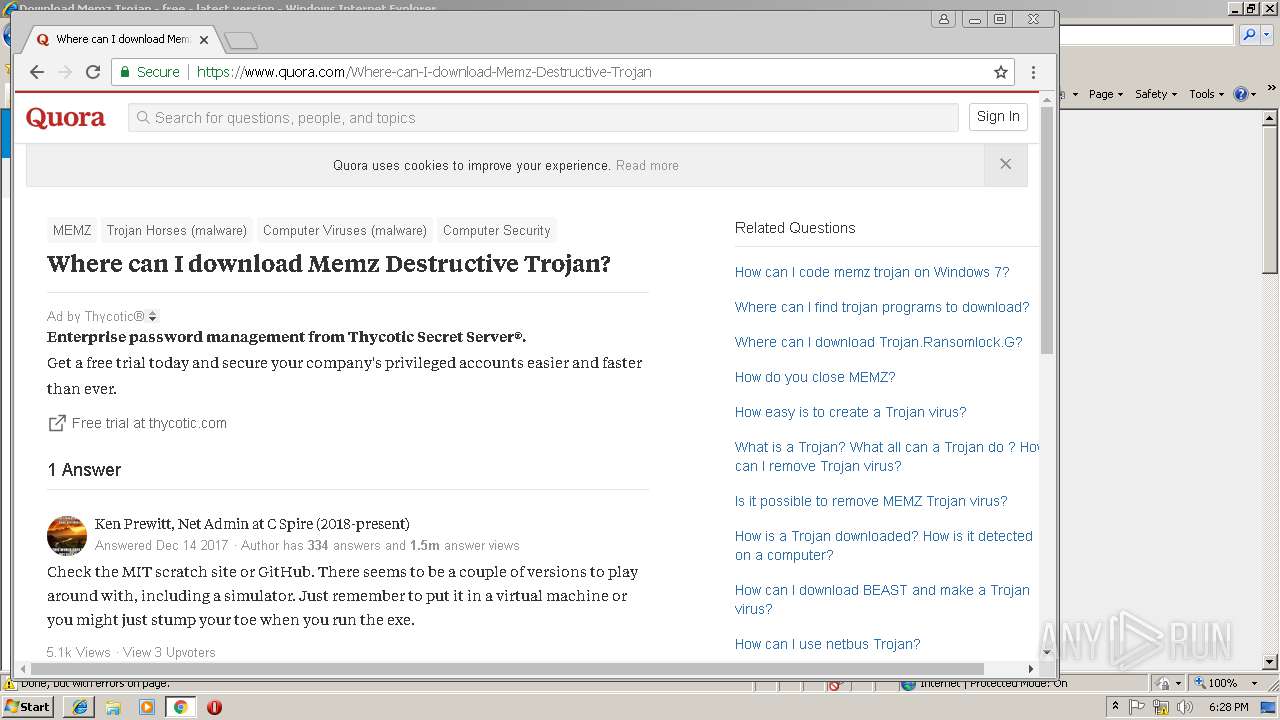Close the 'Where can I download Mem' tab

tap(204, 40)
